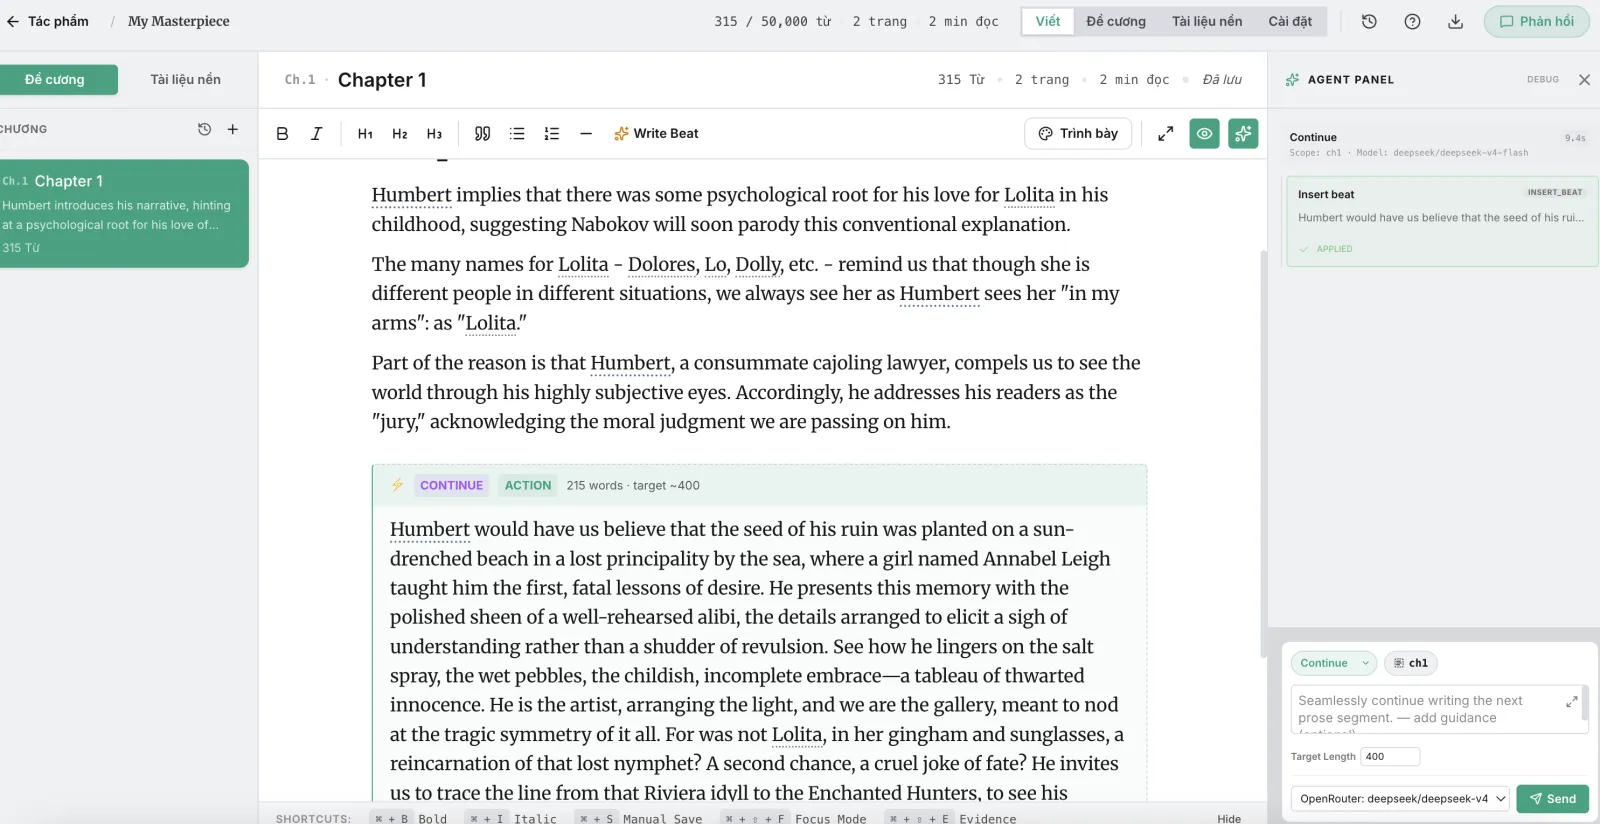Click the Write Beat button
Image resolution: width=1600 pixels, height=824 pixels.
tap(656, 134)
